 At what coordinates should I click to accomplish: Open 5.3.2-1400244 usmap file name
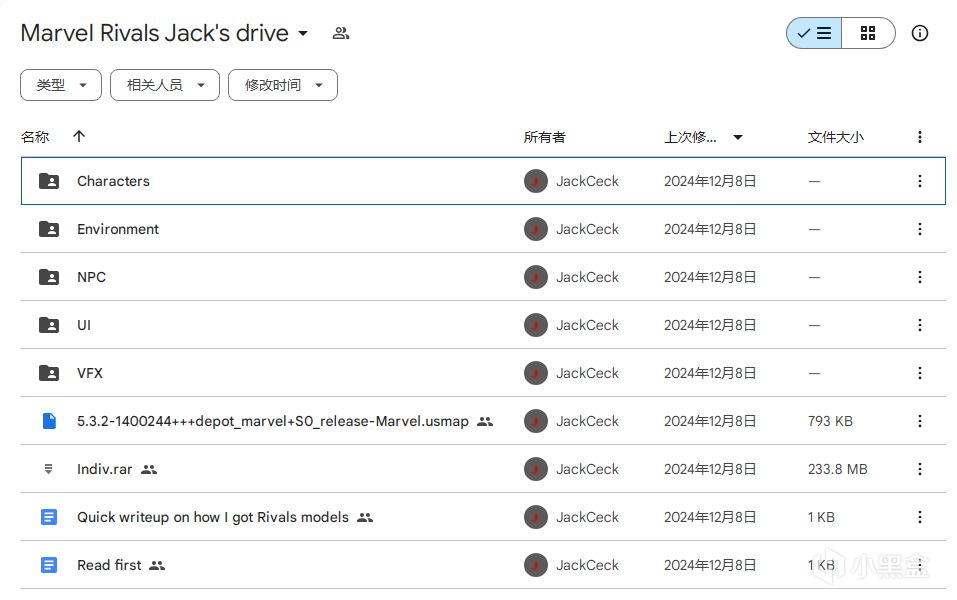tap(273, 421)
